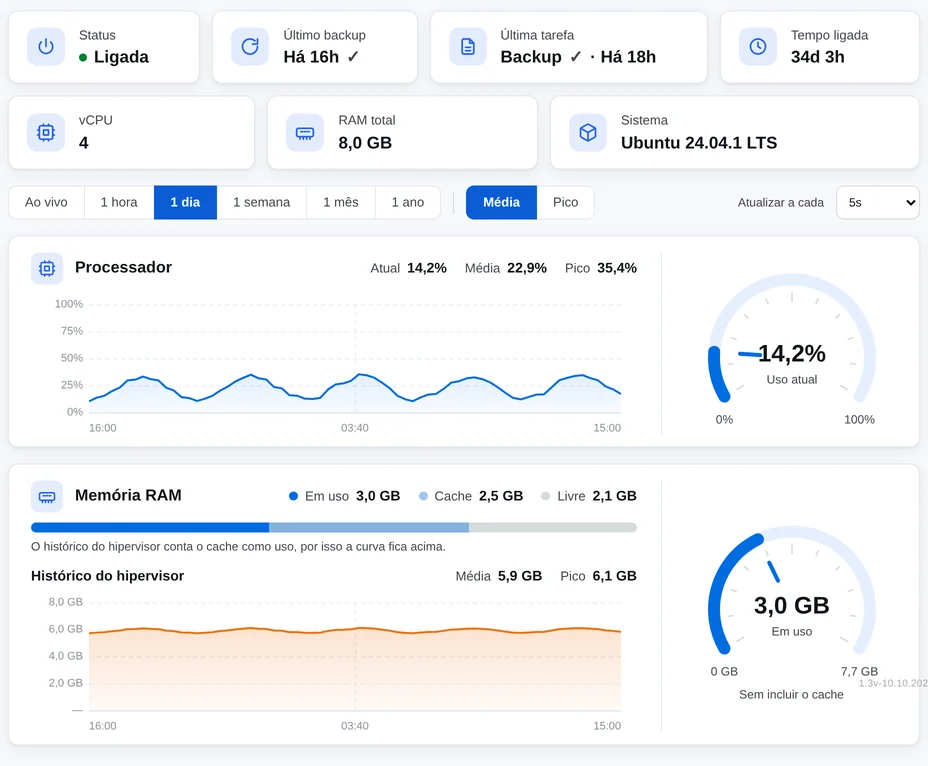The height and width of the screenshot is (766, 928).
Task: Click the gray Livre legend dot
Action: [546, 496]
